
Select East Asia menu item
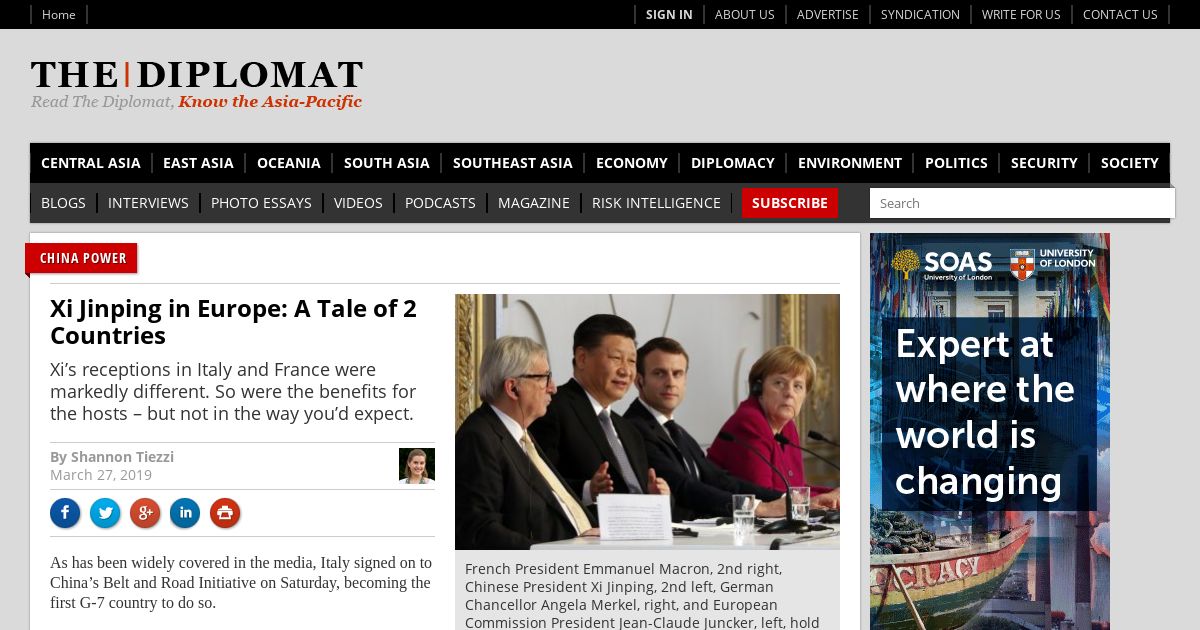point(198,163)
